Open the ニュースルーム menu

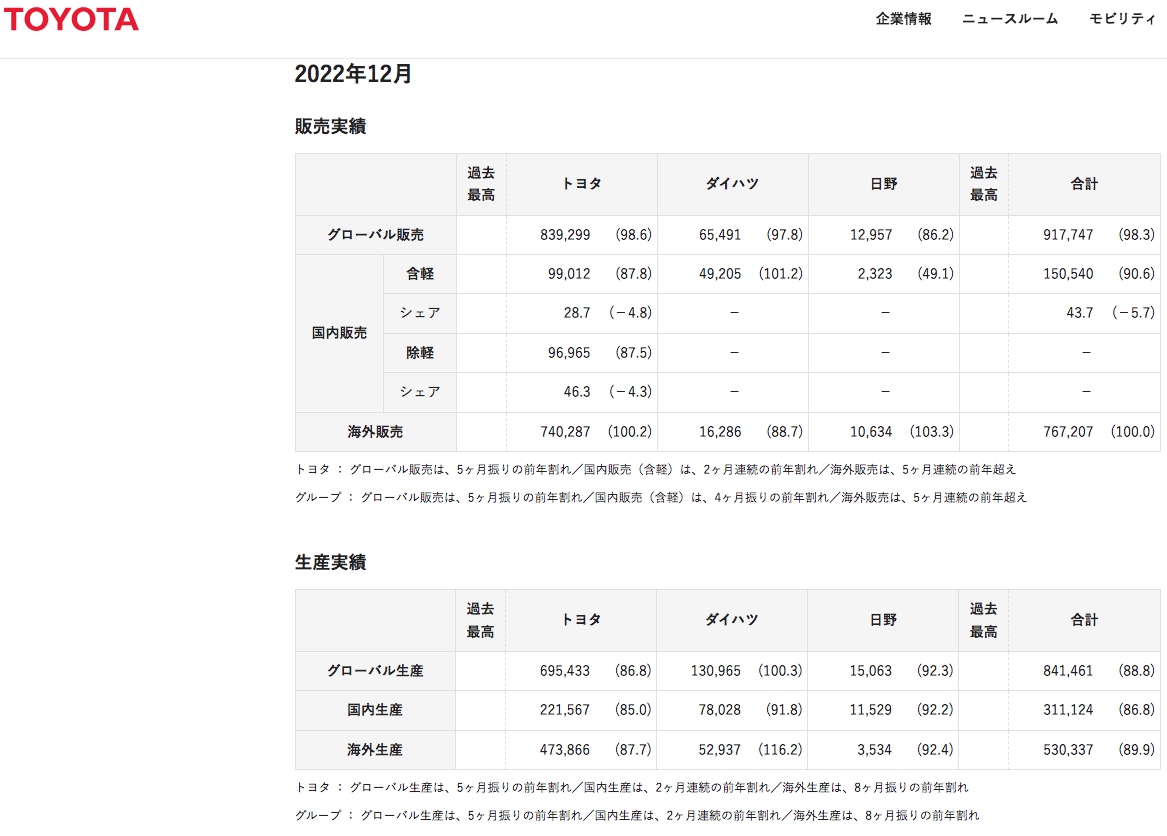(x=1010, y=19)
